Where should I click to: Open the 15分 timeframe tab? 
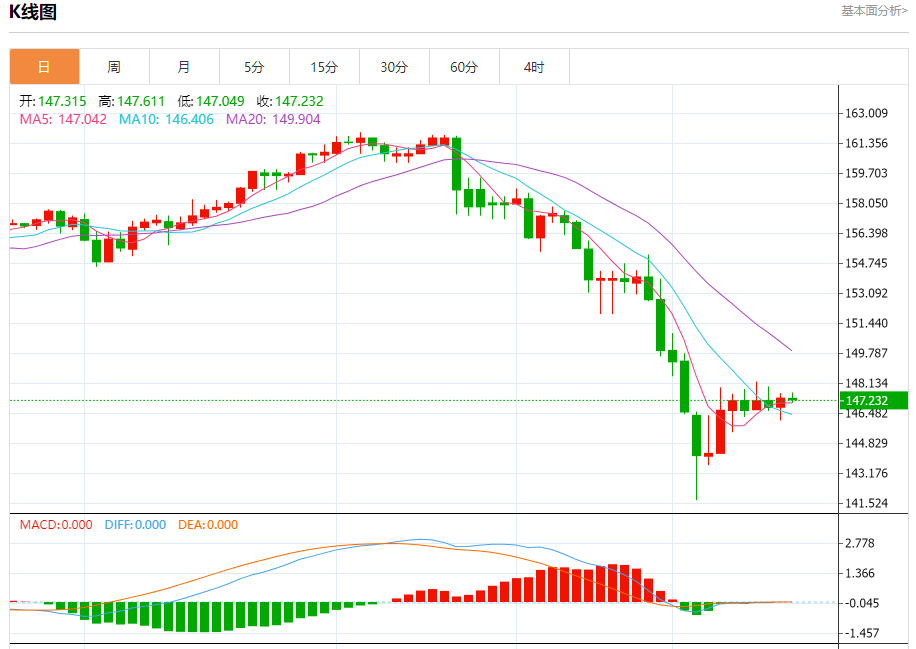324,67
